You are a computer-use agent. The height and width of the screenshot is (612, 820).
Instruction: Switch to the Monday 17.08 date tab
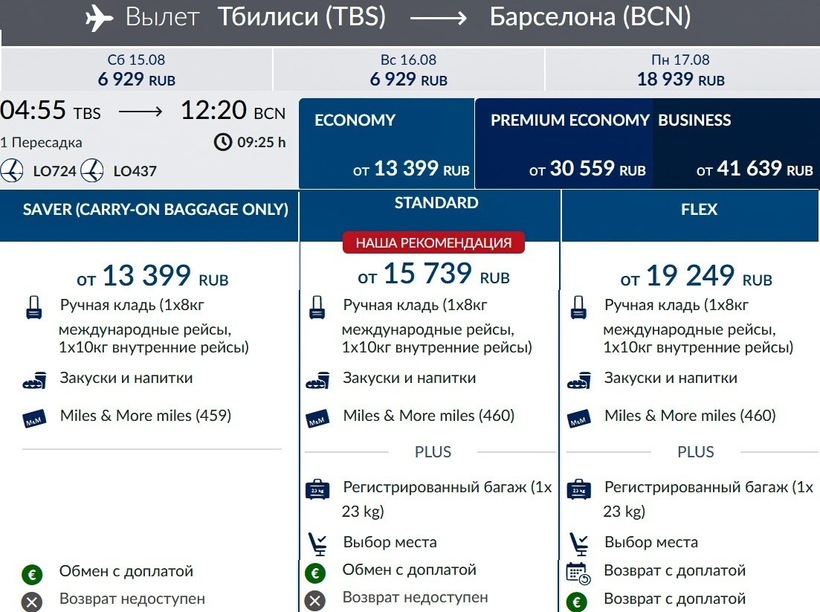(683, 70)
